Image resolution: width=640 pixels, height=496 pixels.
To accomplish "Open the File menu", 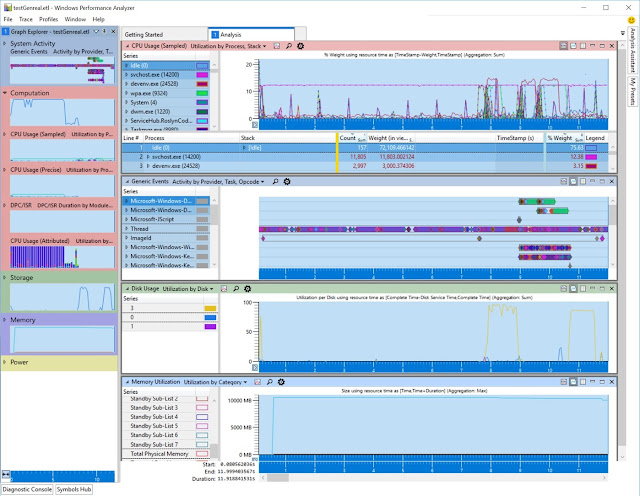I will pos(8,19).
